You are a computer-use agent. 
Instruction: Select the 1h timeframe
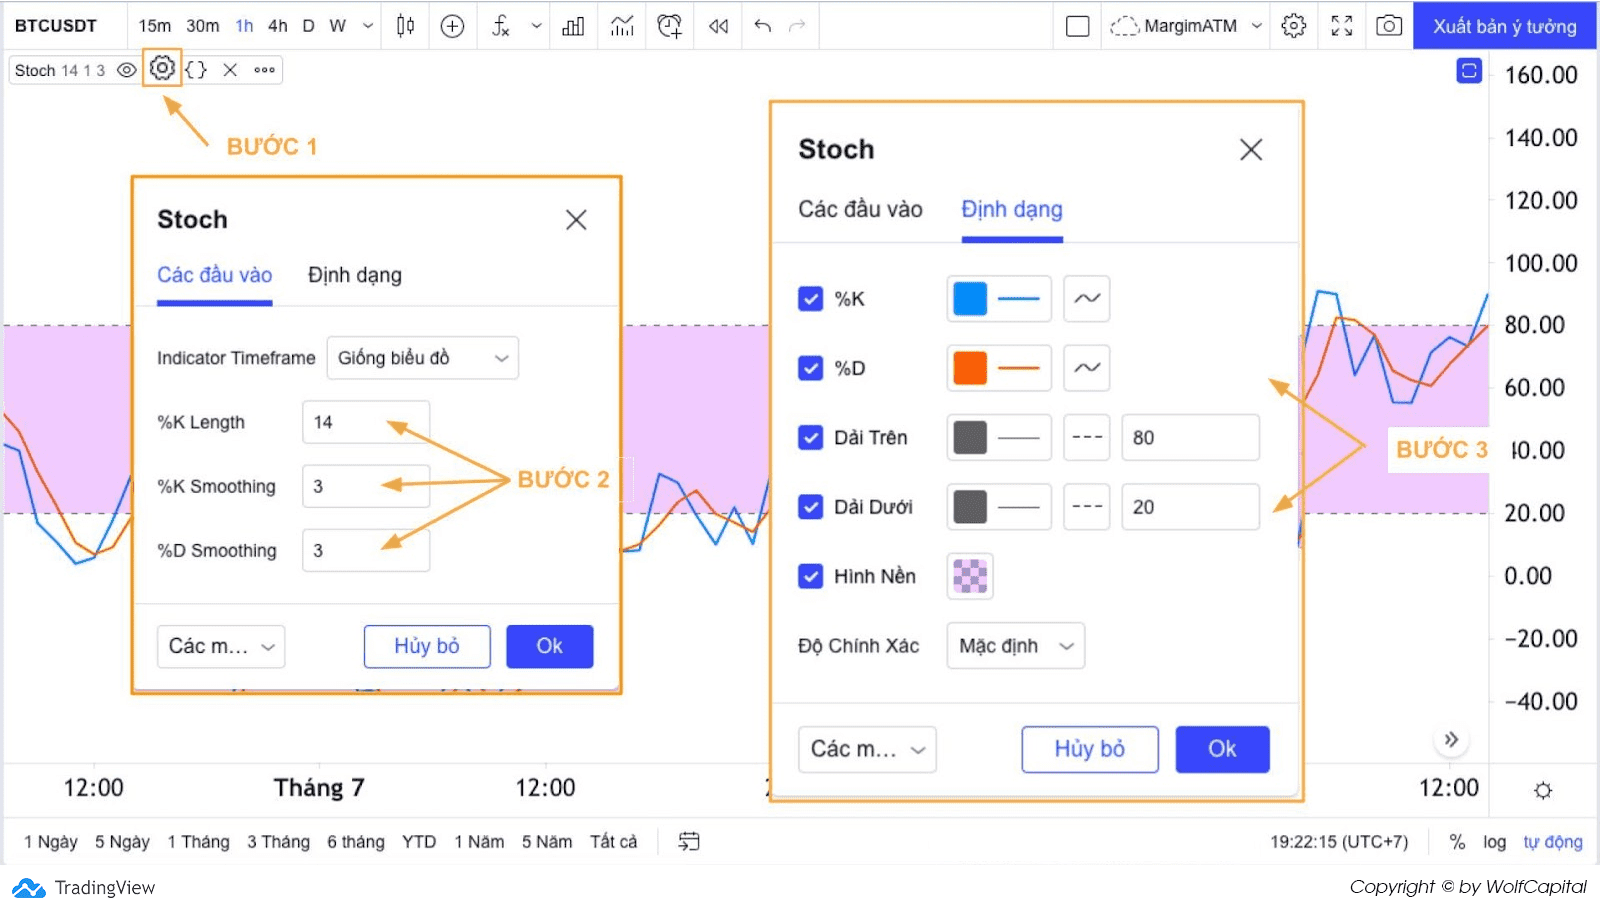pos(244,26)
